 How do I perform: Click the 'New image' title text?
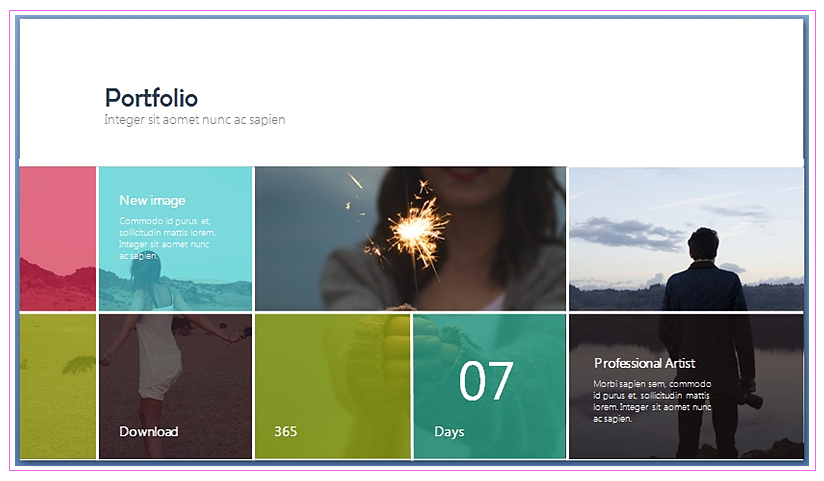pyautogui.click(x=152, y=200)
